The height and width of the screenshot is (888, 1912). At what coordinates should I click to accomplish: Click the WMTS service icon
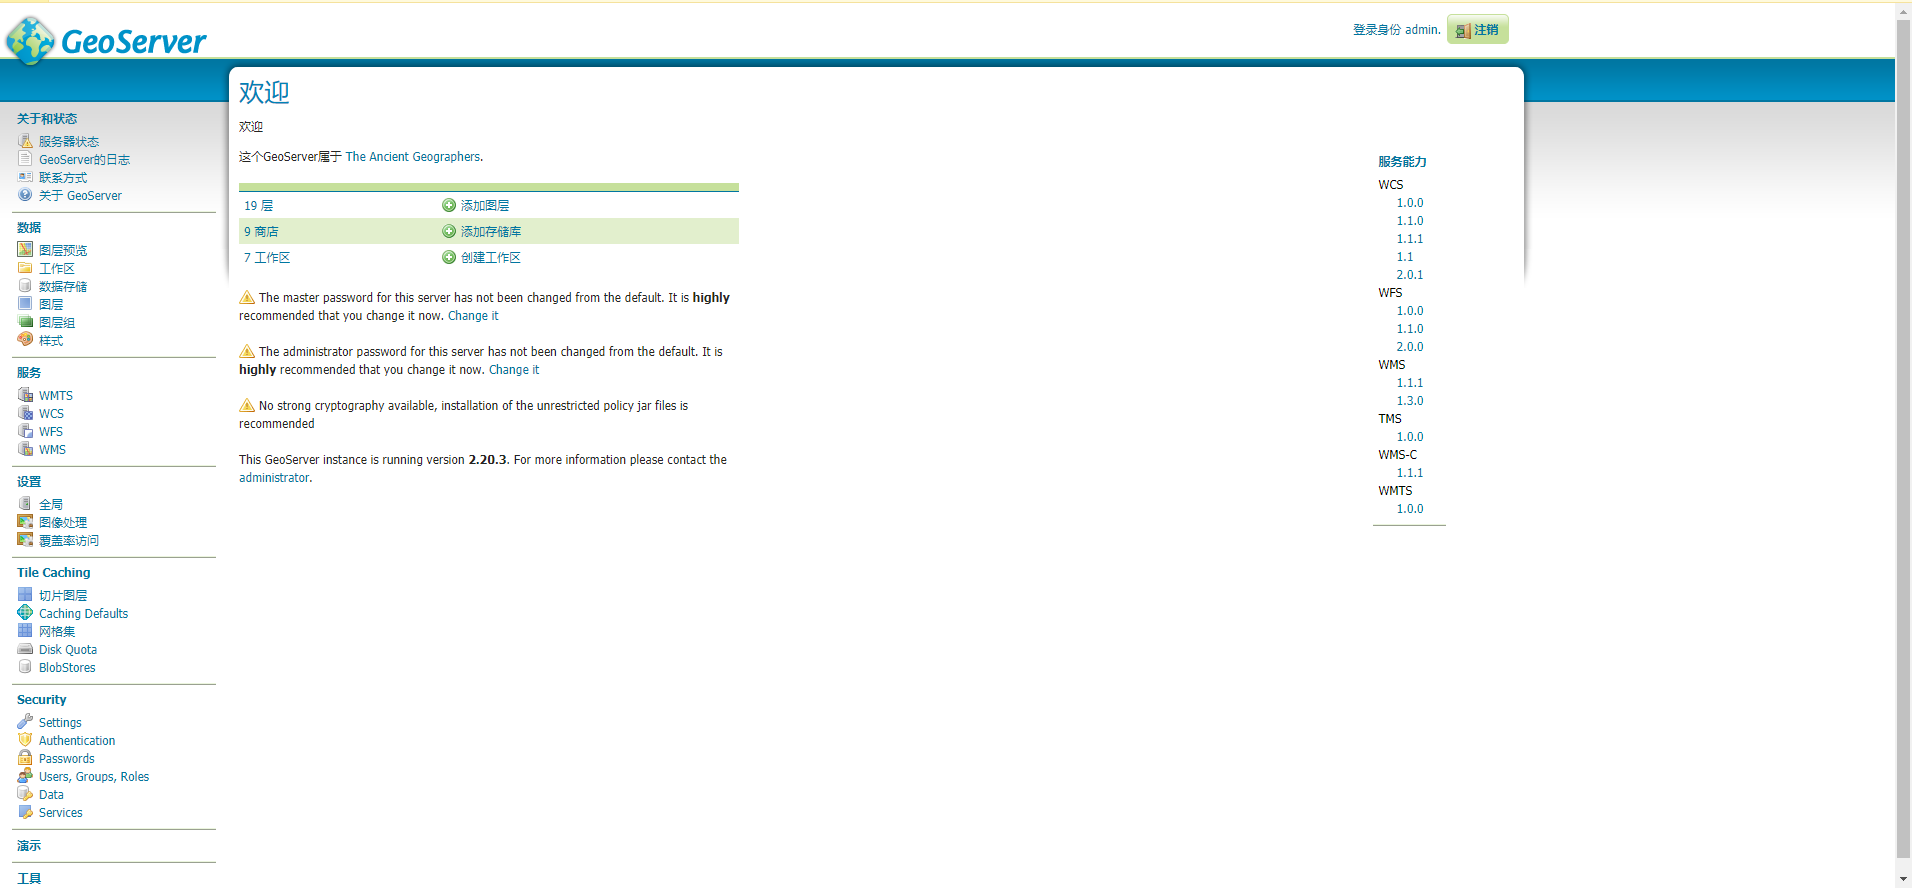coord(25,395)
